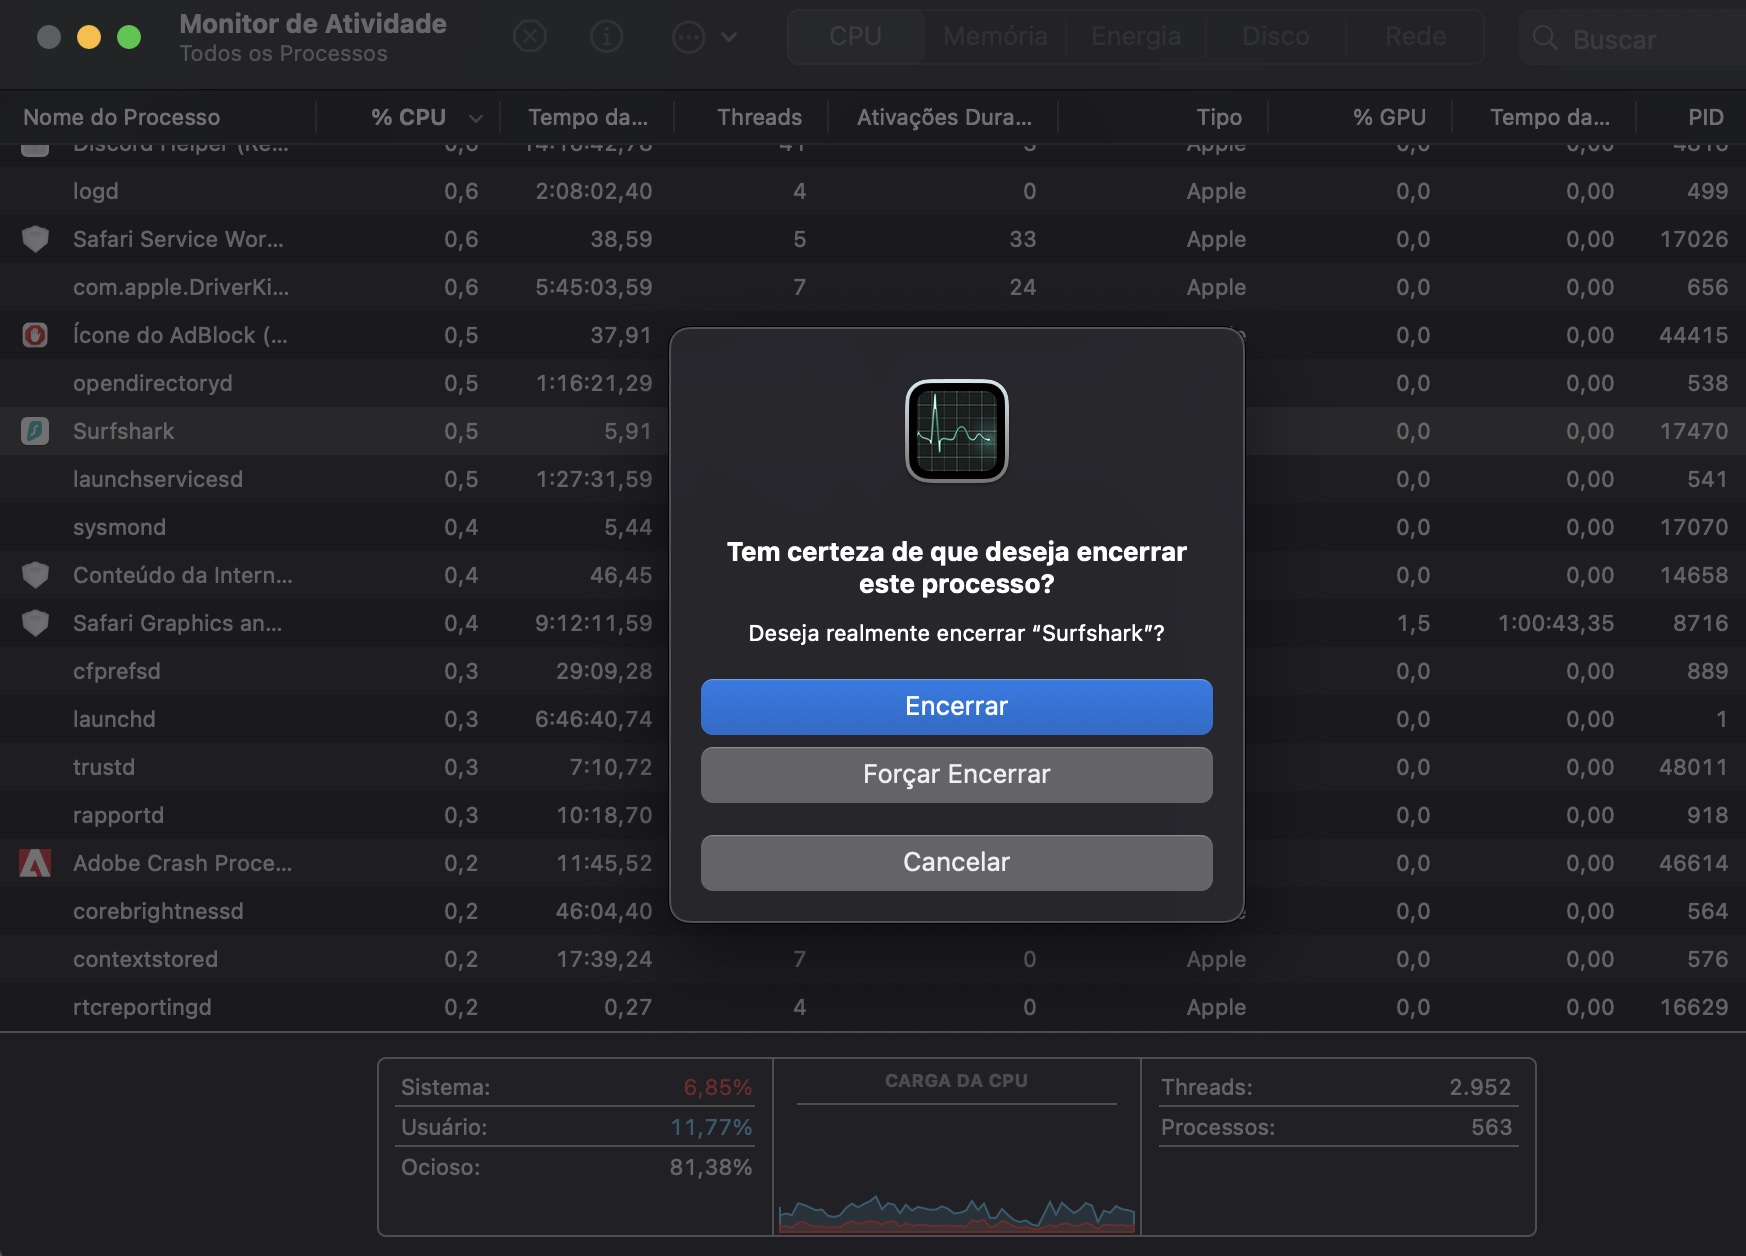Screen dimensions: 1746x1256
Task: Open the ellipsis more-options dropdown
Action: coord(704,37)
